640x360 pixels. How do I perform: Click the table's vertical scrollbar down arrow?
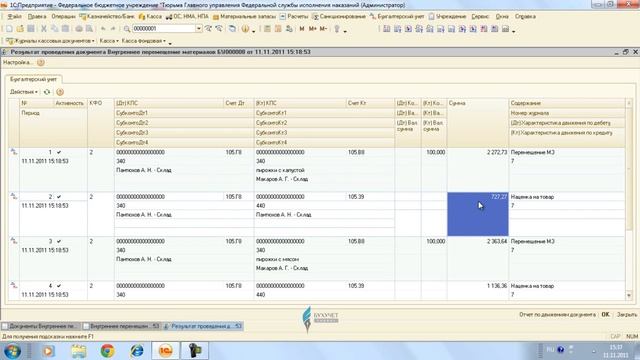[x=629, y=296]
